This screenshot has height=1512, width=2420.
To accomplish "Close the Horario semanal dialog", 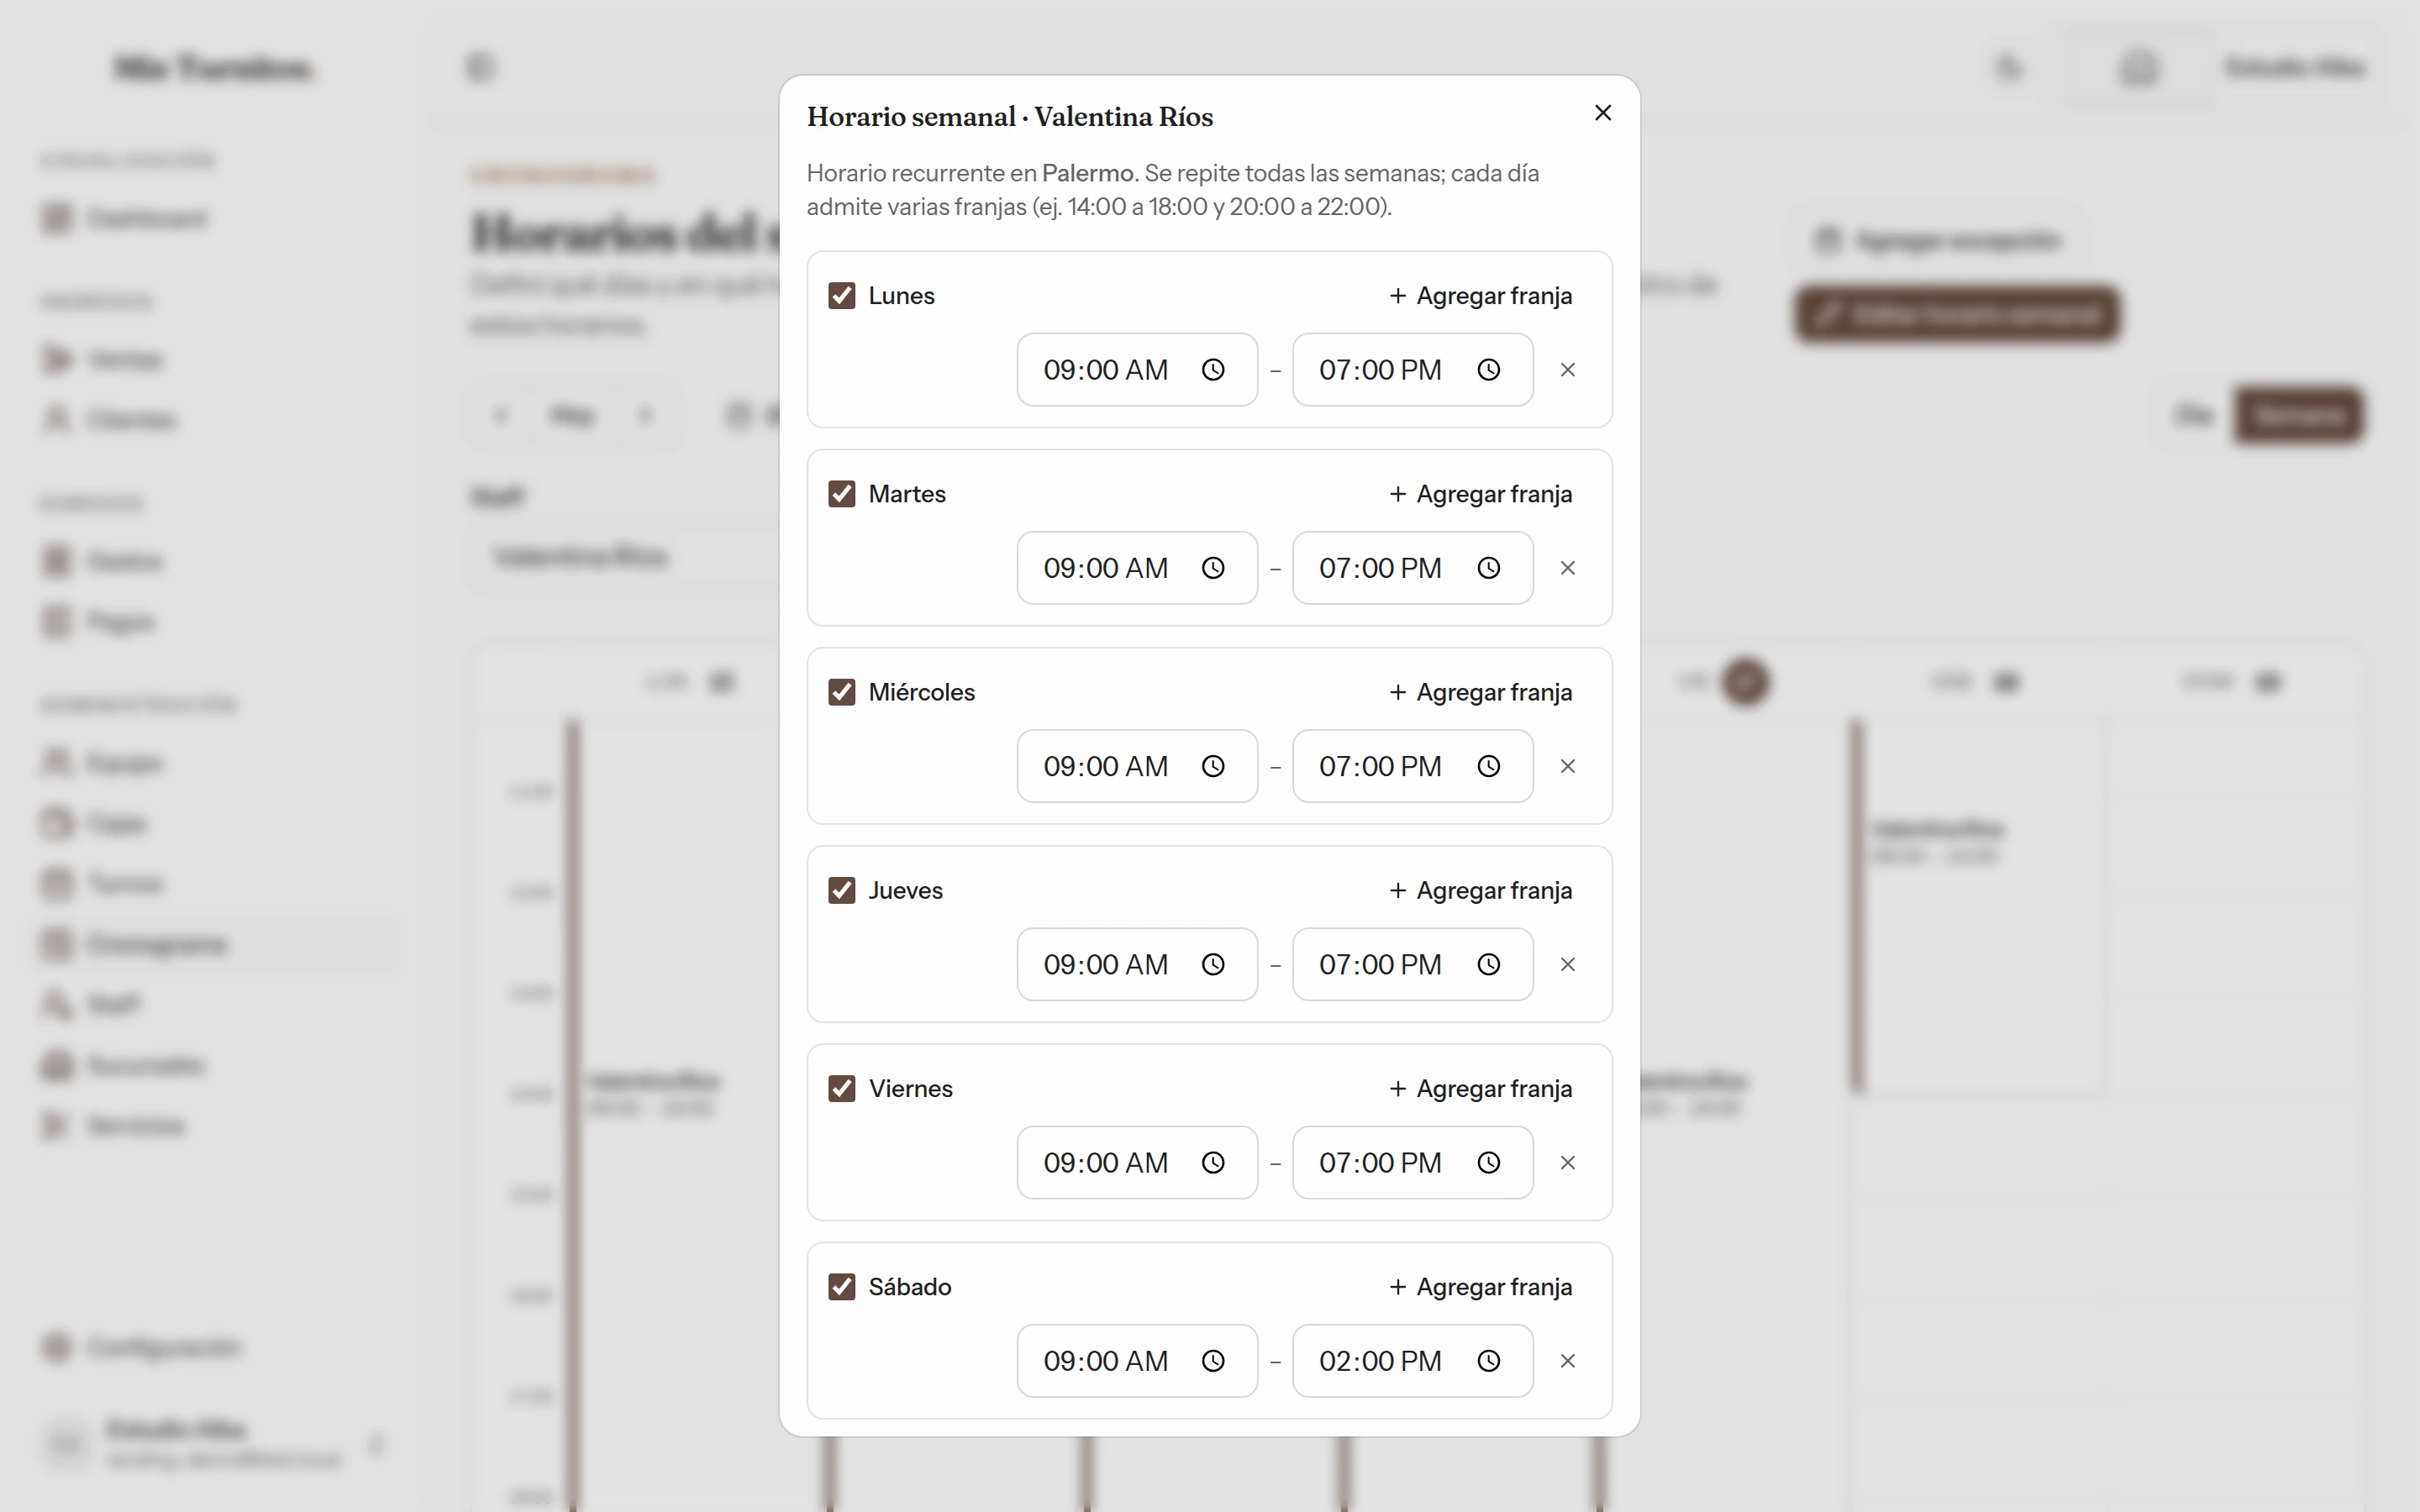I will 1603,113.
